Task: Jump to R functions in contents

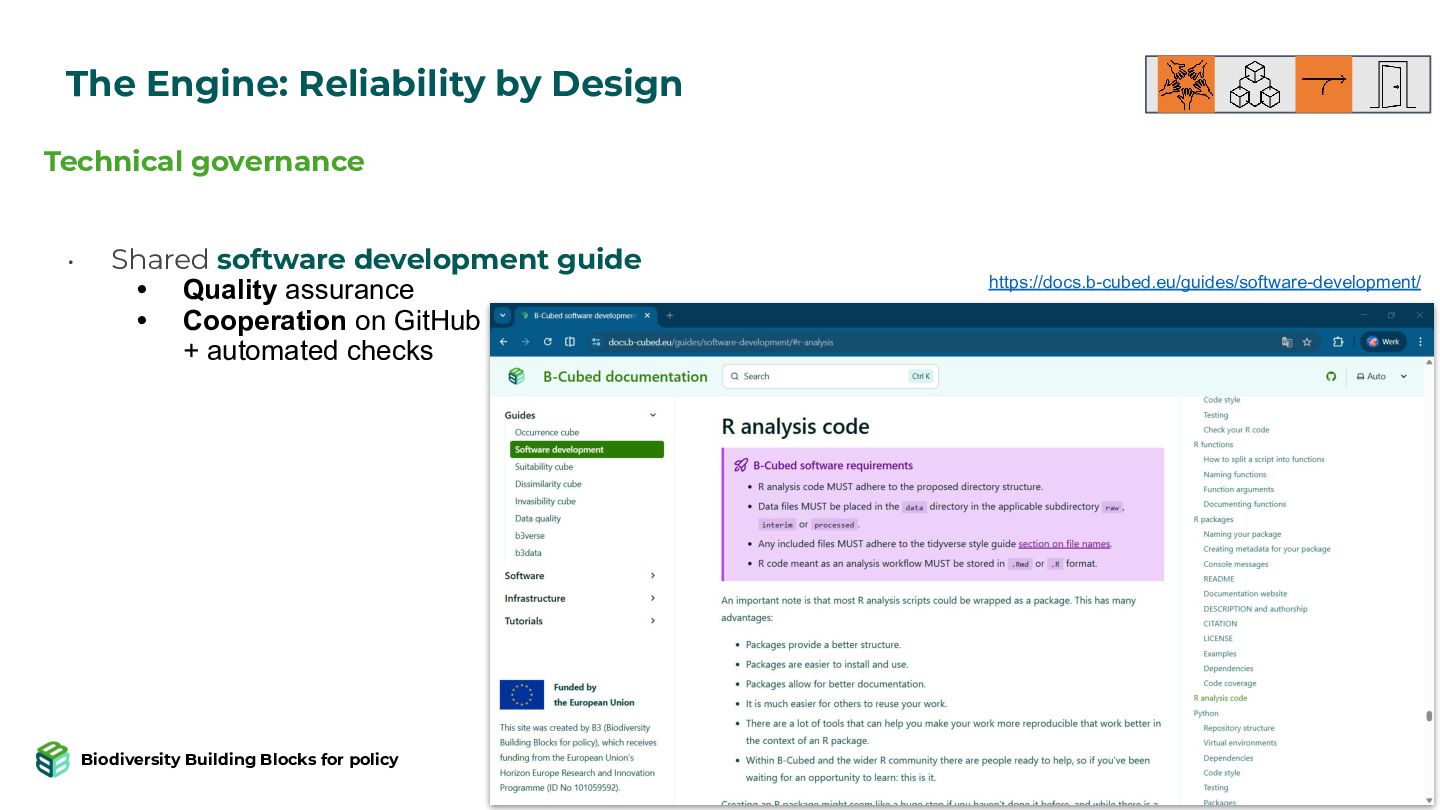Action: tap(1213, 445)
